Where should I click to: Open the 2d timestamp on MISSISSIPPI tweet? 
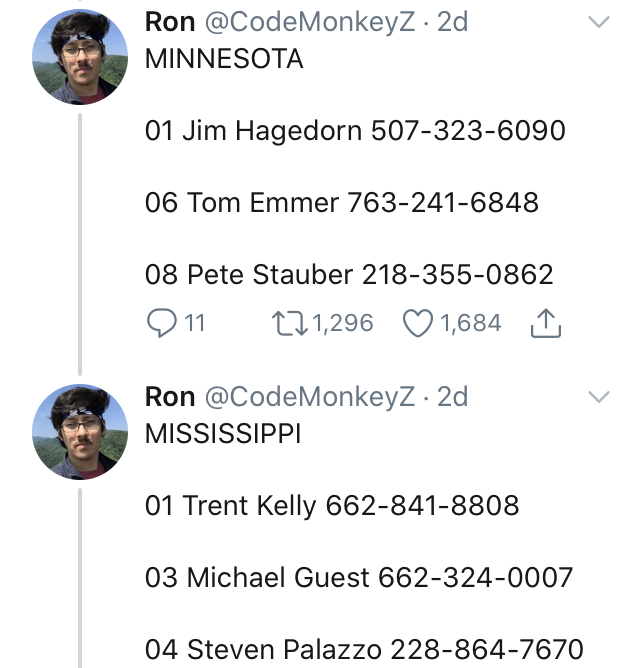[452, 397]
